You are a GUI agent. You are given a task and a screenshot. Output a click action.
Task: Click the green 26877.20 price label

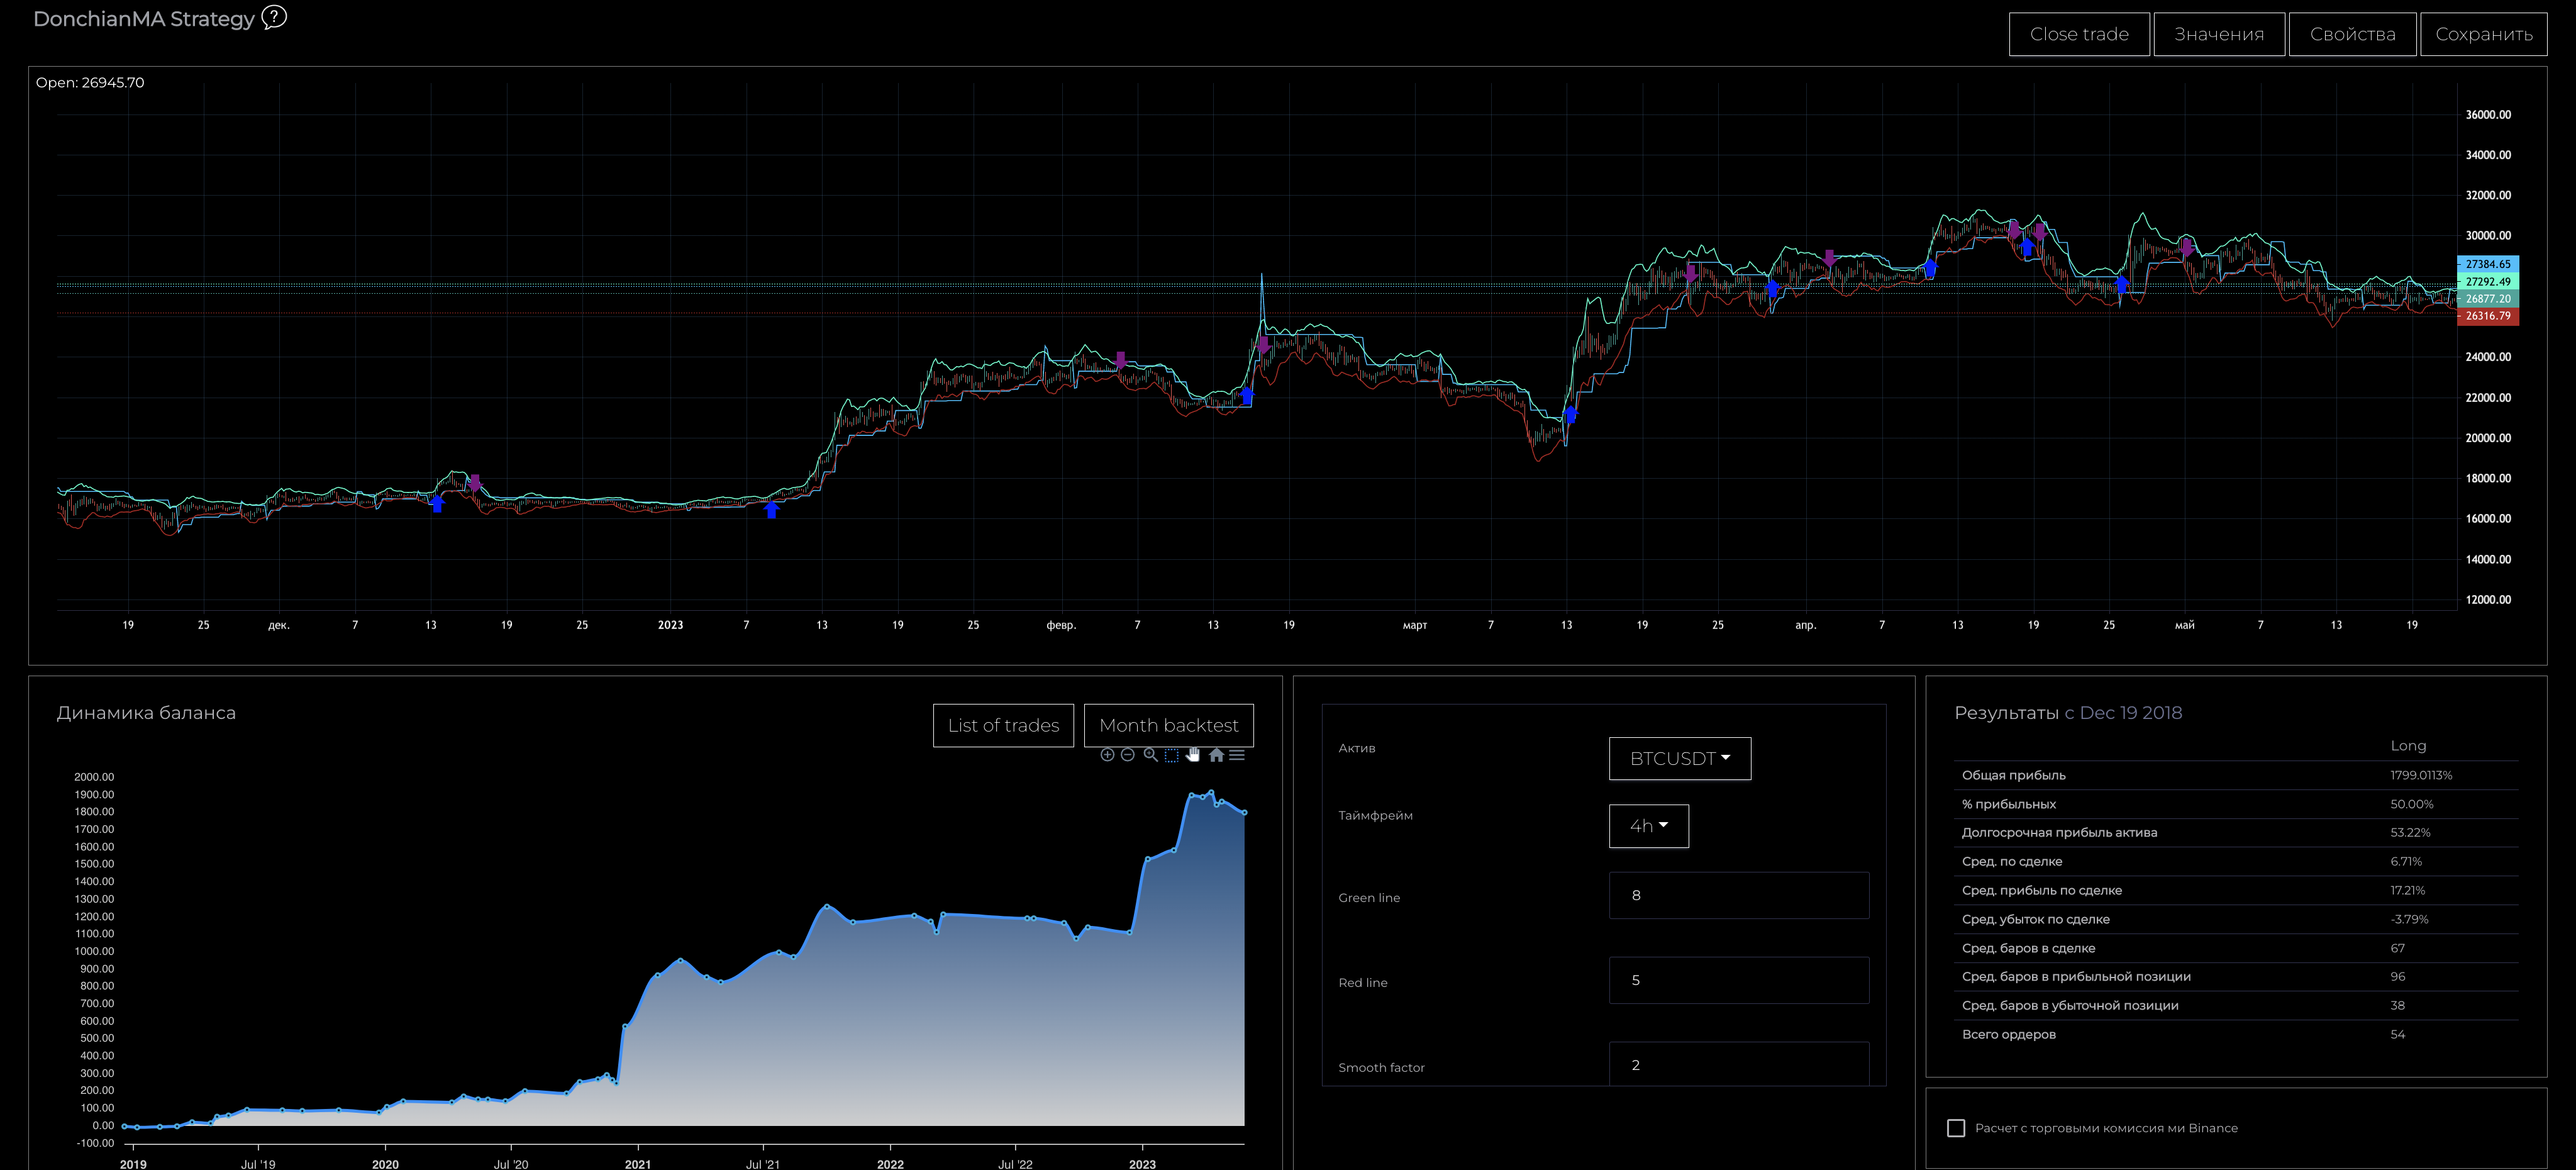(x=2487, y=299)
